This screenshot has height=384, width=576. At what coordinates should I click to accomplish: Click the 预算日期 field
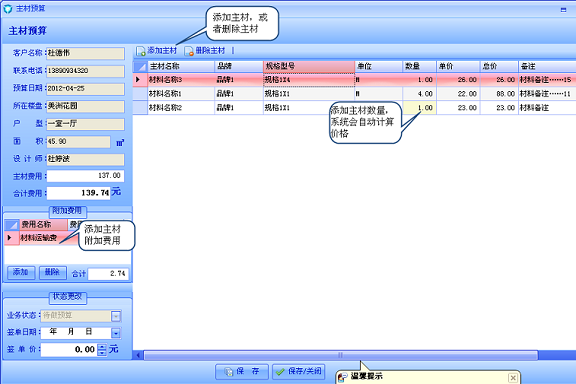pyautogui.click(x=85, y=89)
